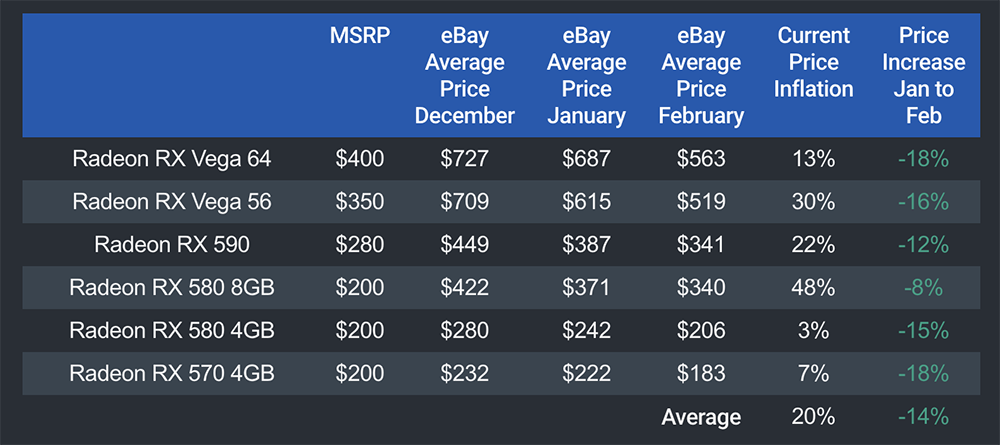Select the Radeon RX 570 4GB row label
The image size is (1000, 445).
pos(172,374)
